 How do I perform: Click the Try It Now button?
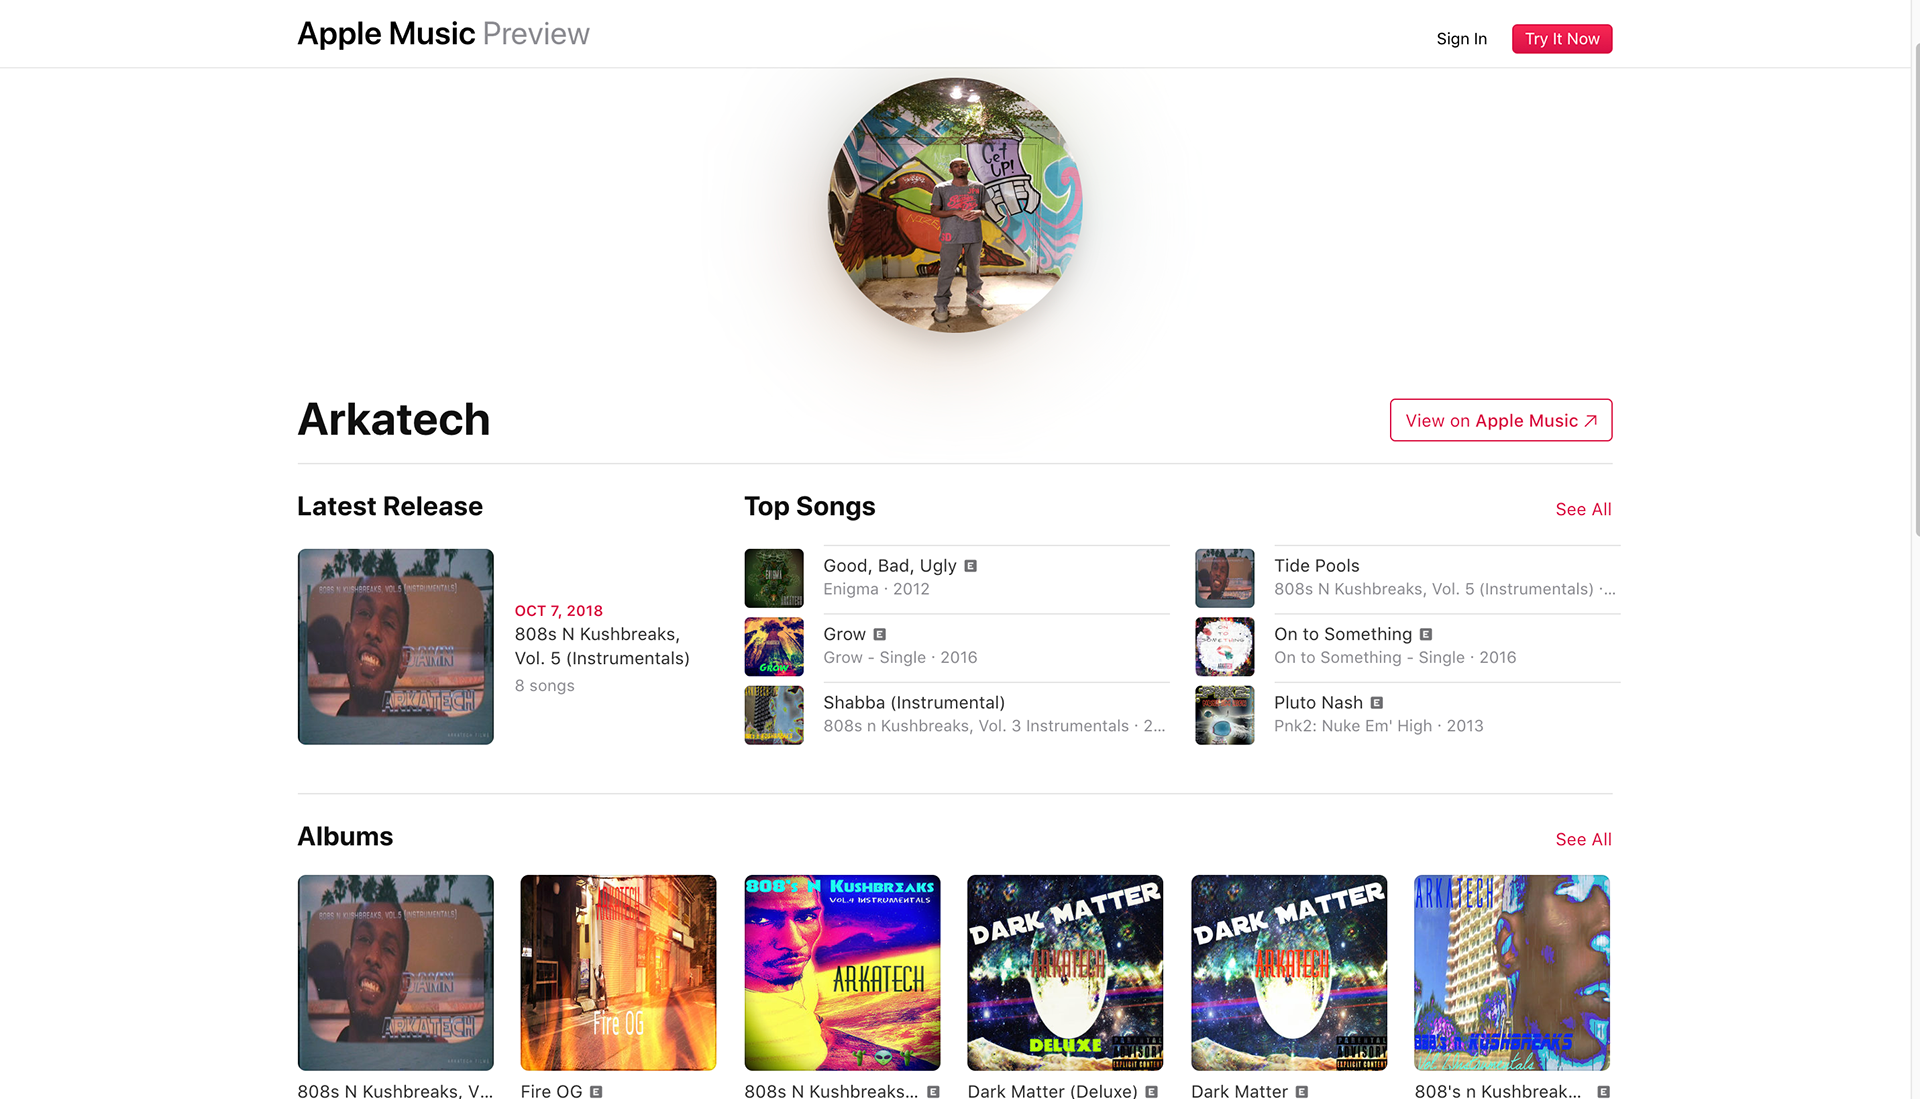(1561, 38)
